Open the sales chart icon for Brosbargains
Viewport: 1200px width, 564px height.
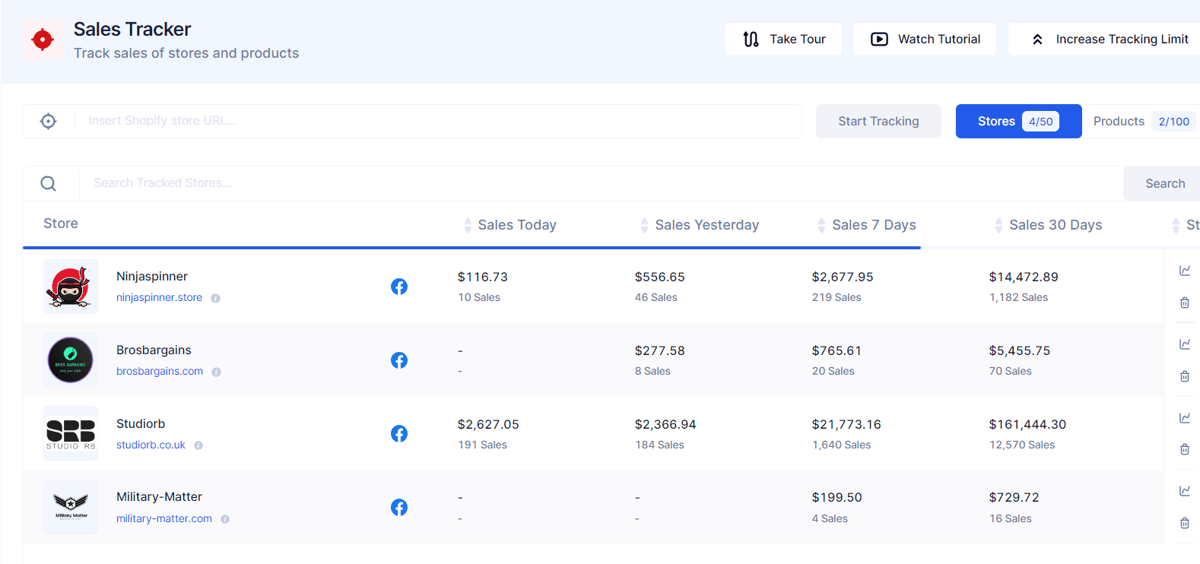tap(1185, 344)
